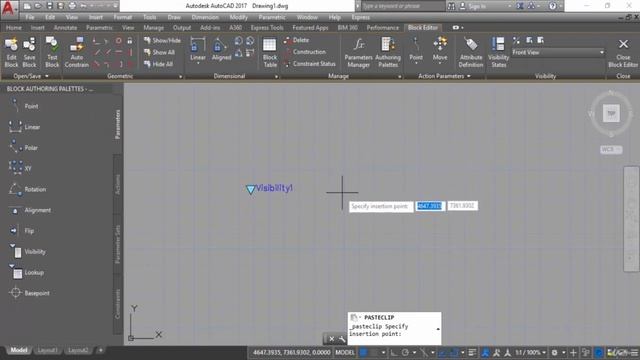This screenshot has height=360, width=640.
Task: Click Attribute Definition tool
Action: [471, 52]
